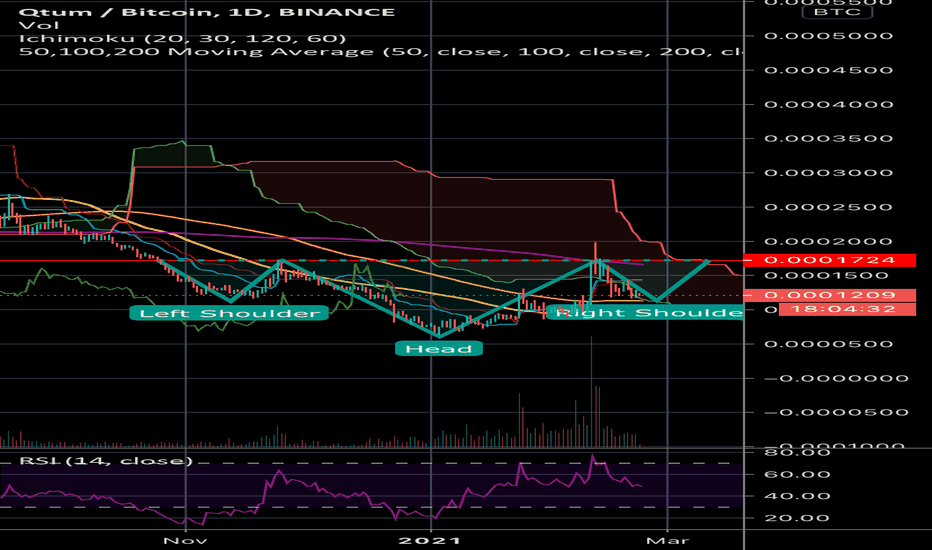Screen dimensions: 932x550
Task: Select the Left Shoulder annotation label
Action: coord(229,313)
